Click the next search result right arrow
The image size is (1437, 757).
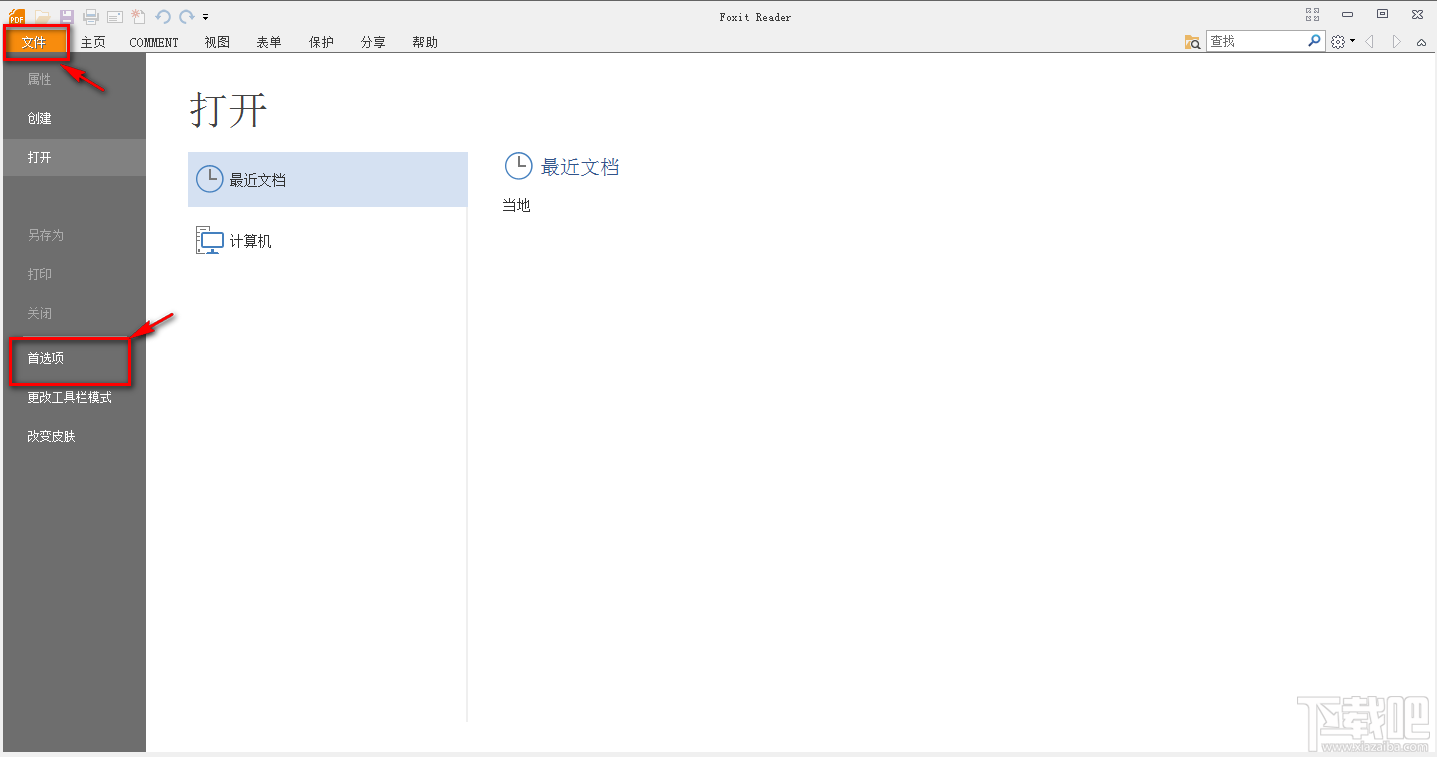[x=1396, y=42]
